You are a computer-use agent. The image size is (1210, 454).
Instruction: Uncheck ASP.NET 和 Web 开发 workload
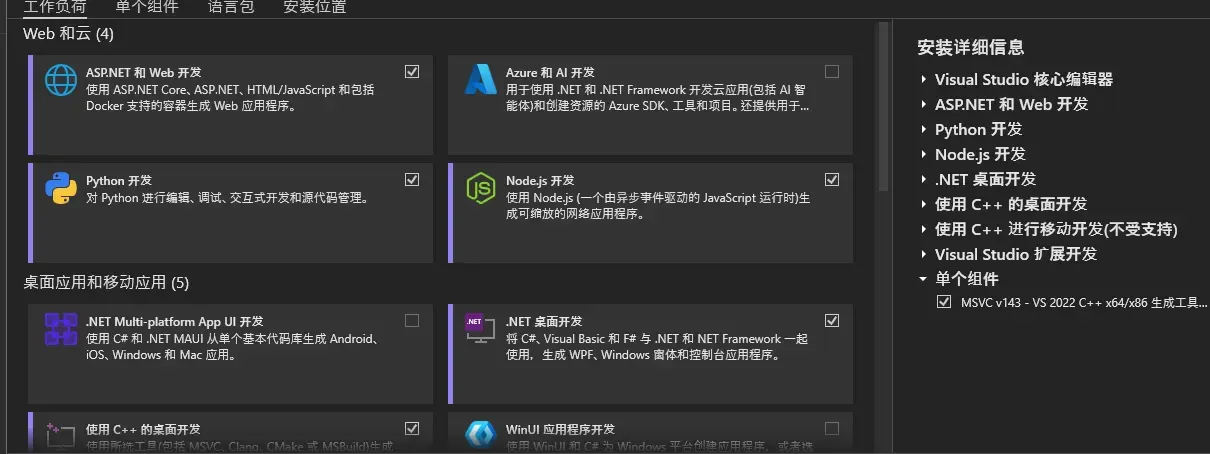tap(412, 72)
